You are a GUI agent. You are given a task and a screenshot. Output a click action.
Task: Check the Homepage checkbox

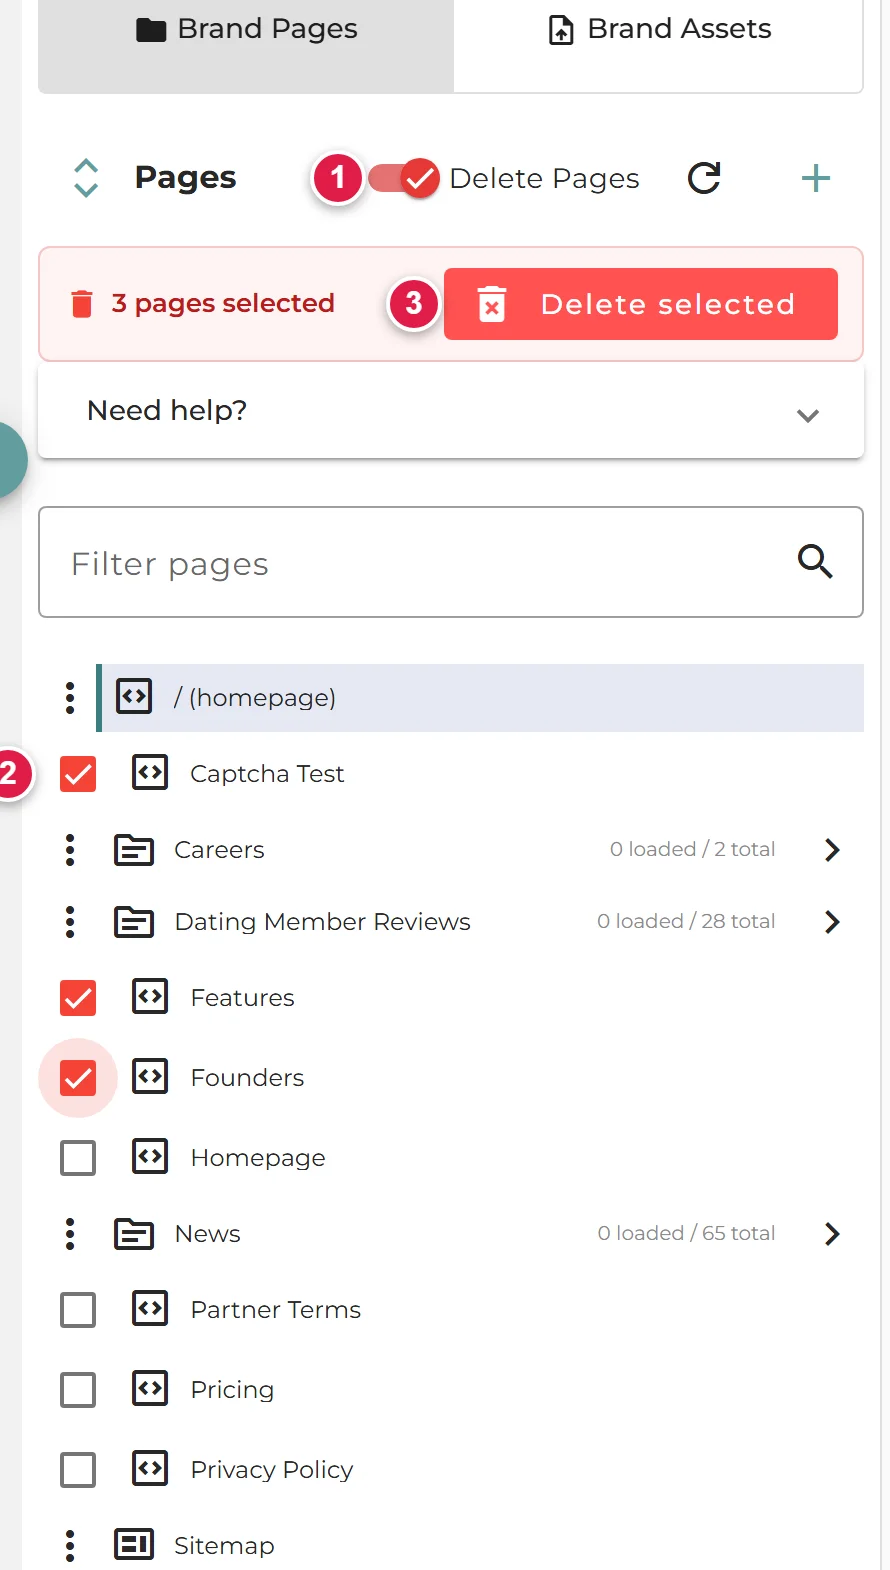click(78, 1158)
